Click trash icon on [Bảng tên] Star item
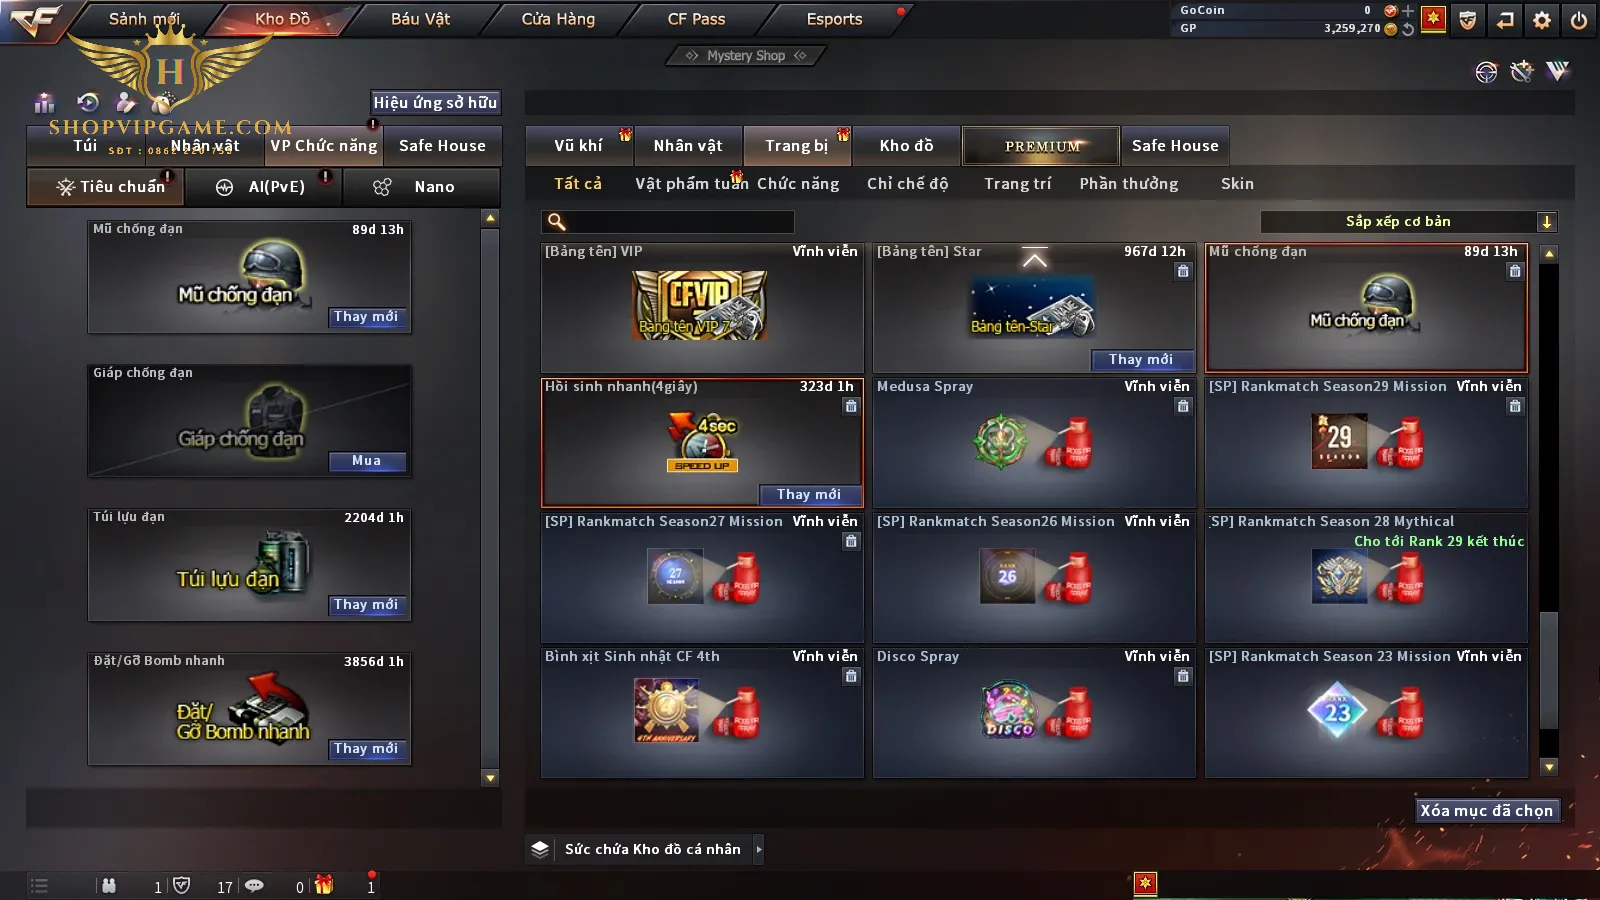The image size is (1600, 900). [x=1183, y=271]
